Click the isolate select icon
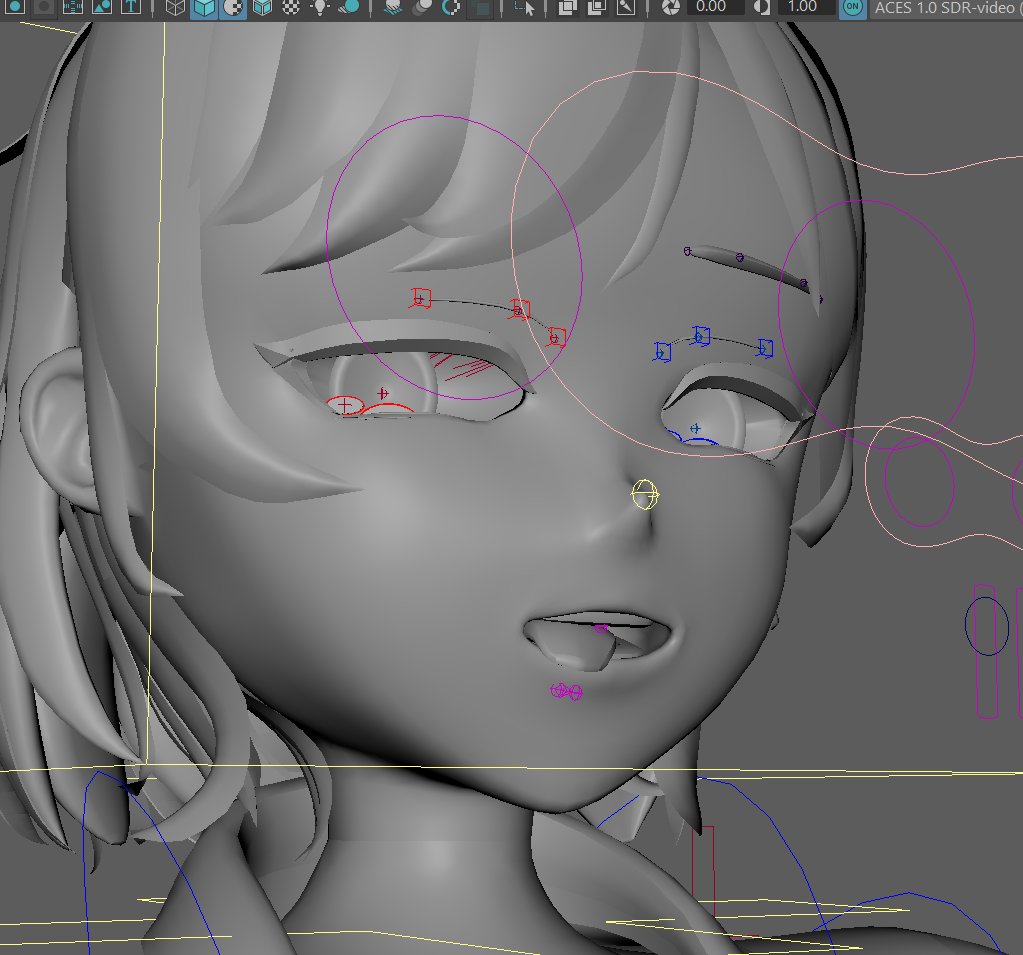Image resolution: width=1023 pixels, height=955 pixels. 525,7
